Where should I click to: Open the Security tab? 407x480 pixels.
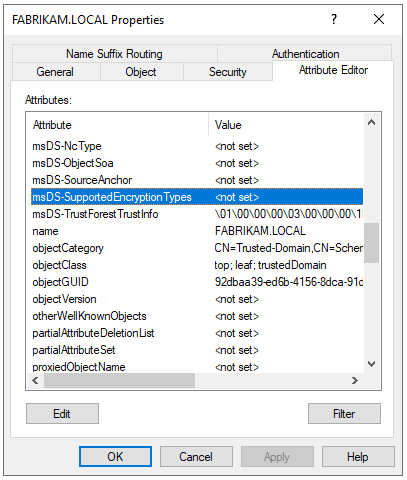coord(228,72)
